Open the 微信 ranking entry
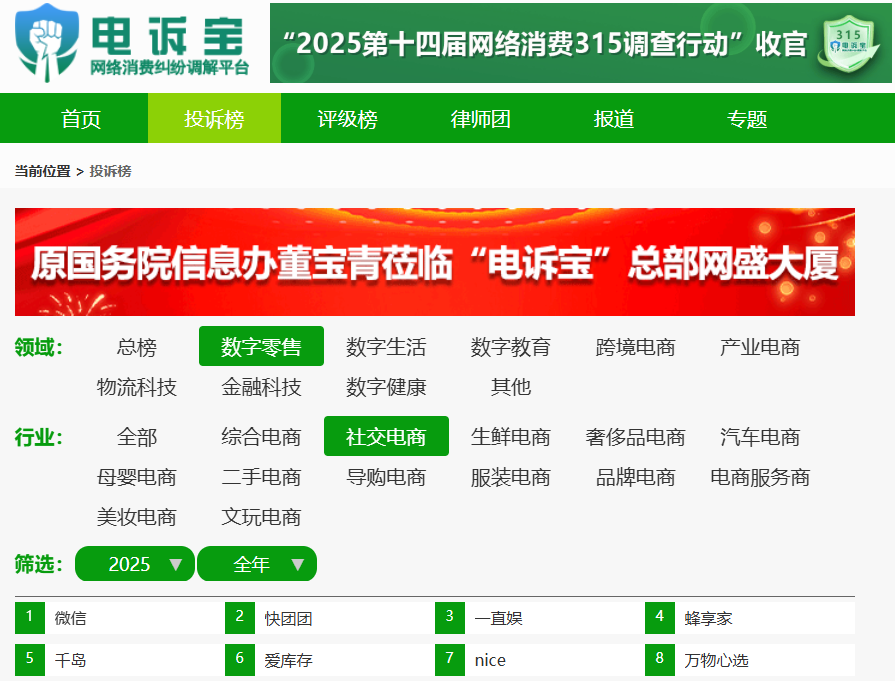This screenshot has height=681, width=895. pos(71,618)
